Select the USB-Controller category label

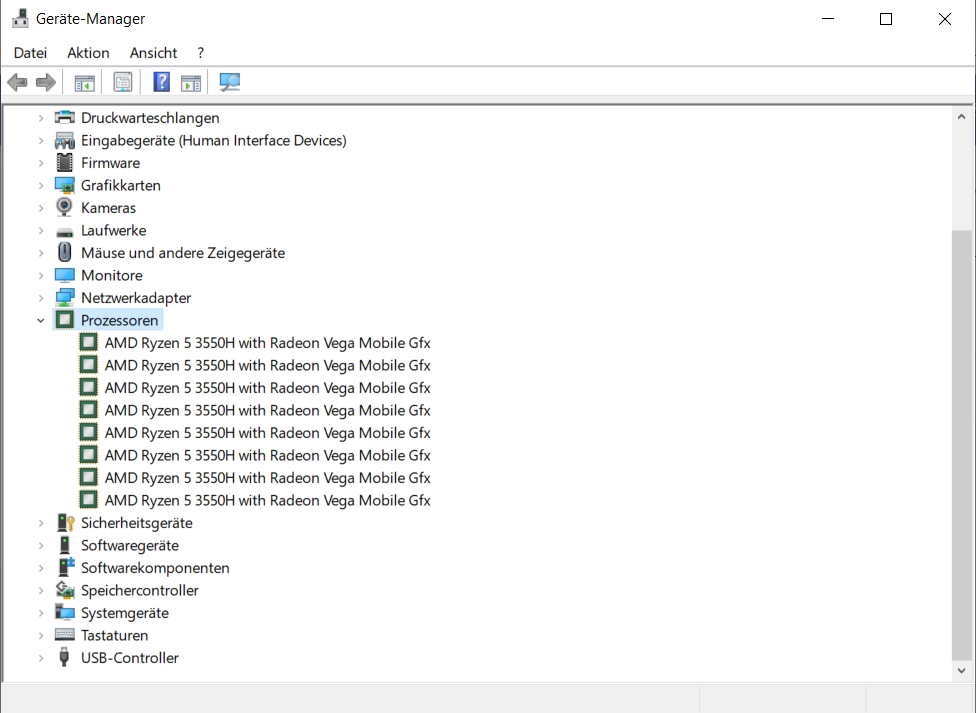click(129, 658)
